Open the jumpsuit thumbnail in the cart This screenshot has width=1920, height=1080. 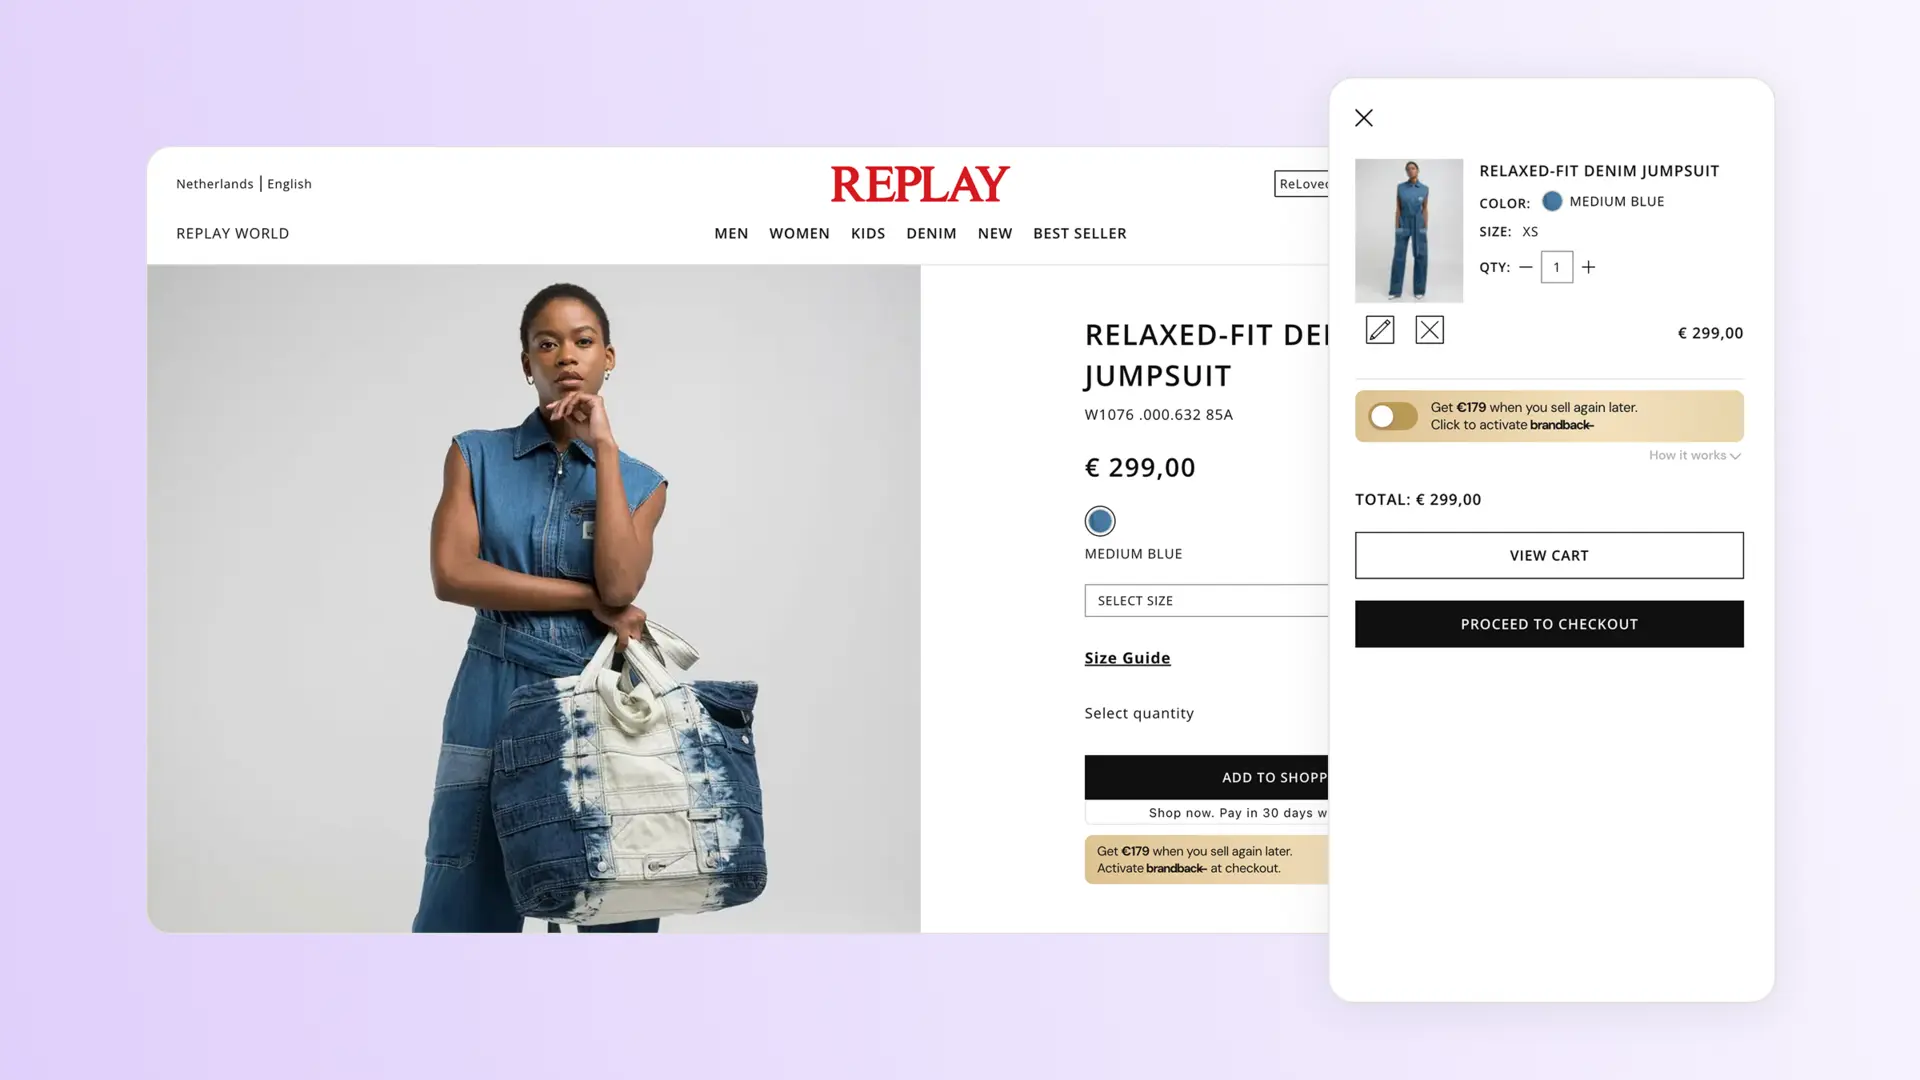(1409, 231)
